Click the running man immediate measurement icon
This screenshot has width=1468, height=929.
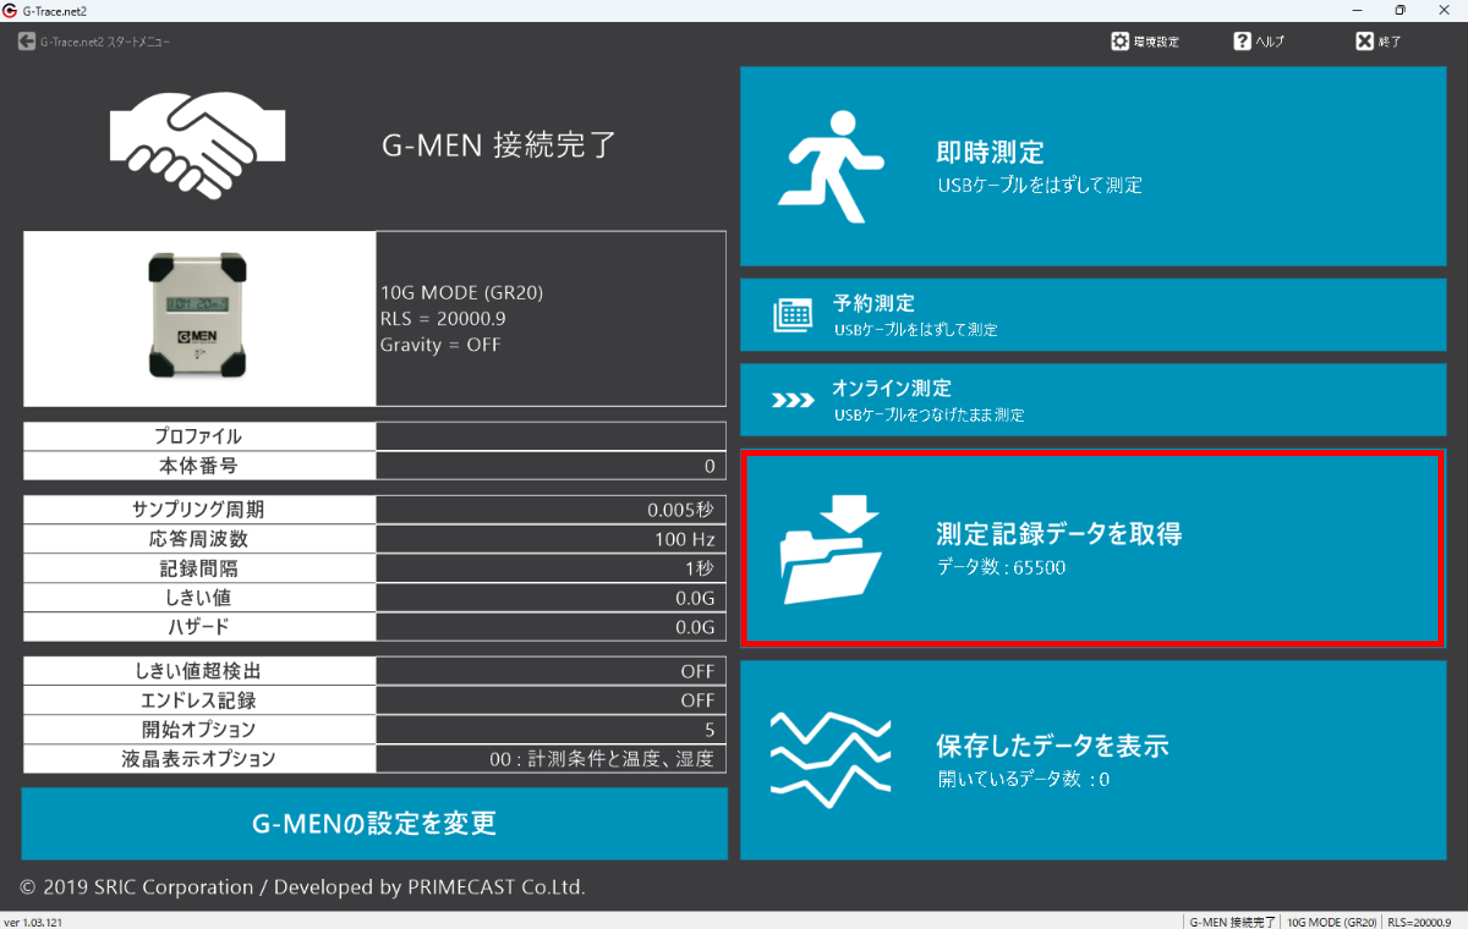tap(831, 166)
